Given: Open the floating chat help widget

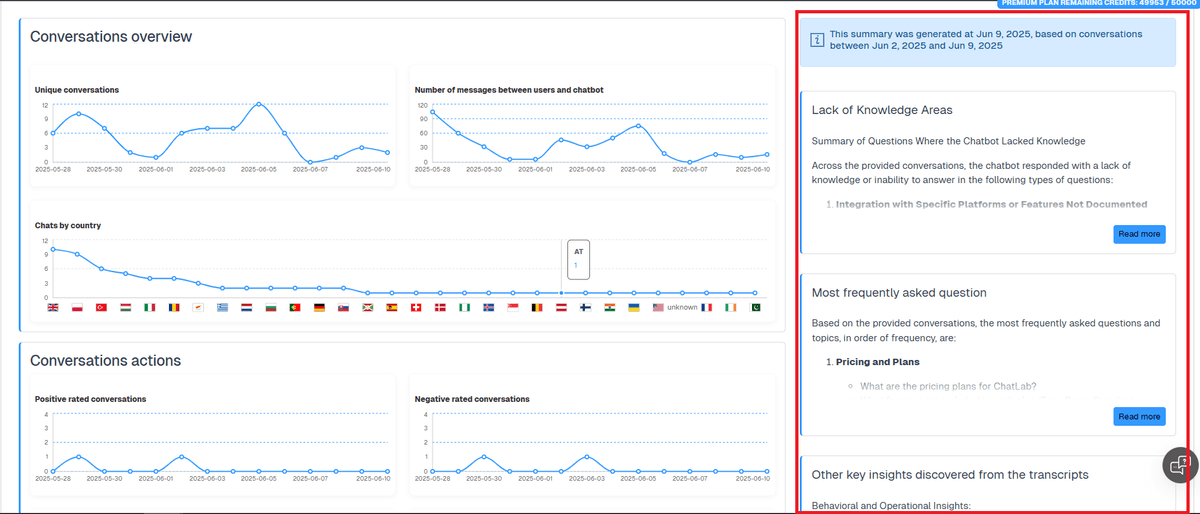Looking at the screenshot, I should click(x=1180, y=466).
